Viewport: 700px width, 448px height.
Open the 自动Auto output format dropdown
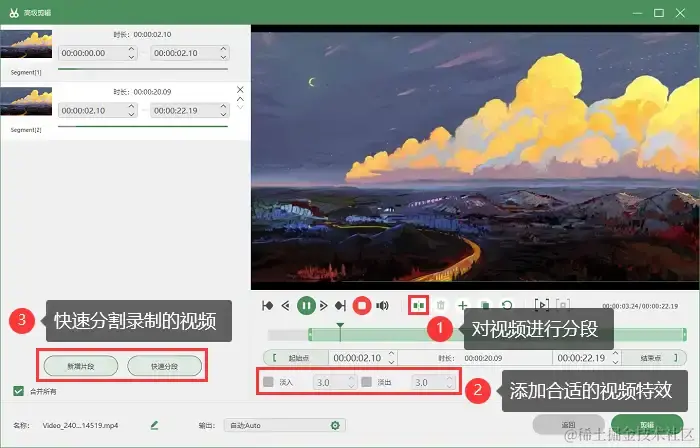284,425
